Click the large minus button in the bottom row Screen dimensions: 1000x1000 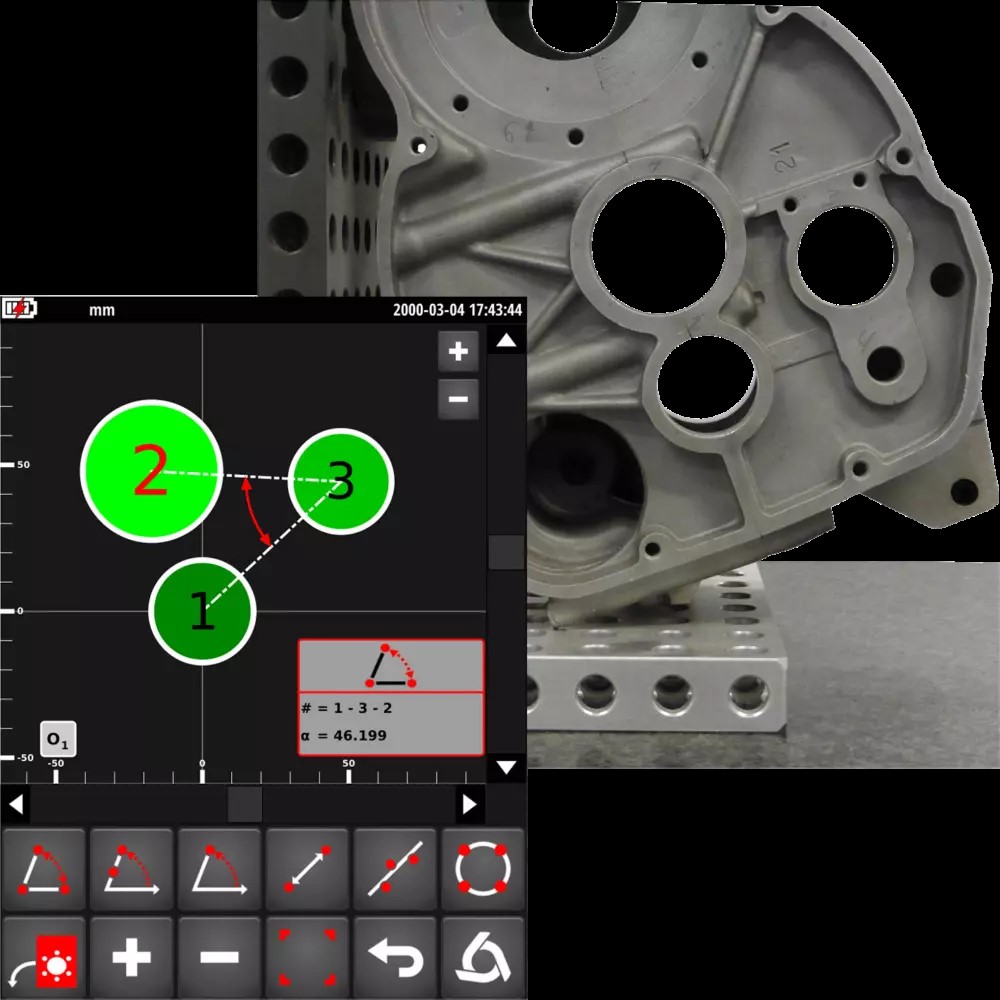pos(219,958)
